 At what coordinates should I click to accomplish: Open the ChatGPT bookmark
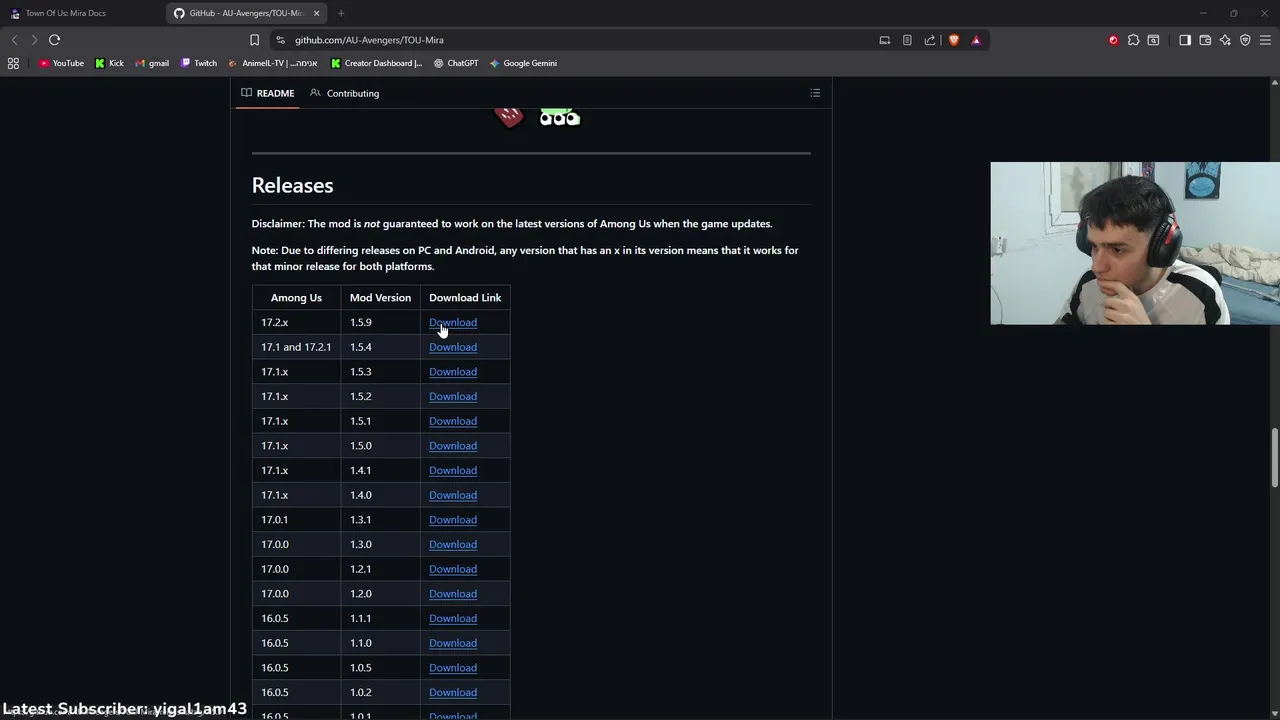[x=456, y=63]
